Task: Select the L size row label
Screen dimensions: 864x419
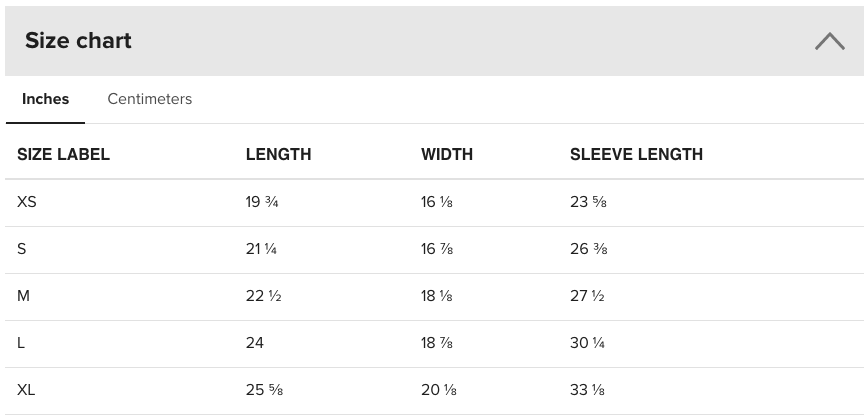Action: coord(22,343)
